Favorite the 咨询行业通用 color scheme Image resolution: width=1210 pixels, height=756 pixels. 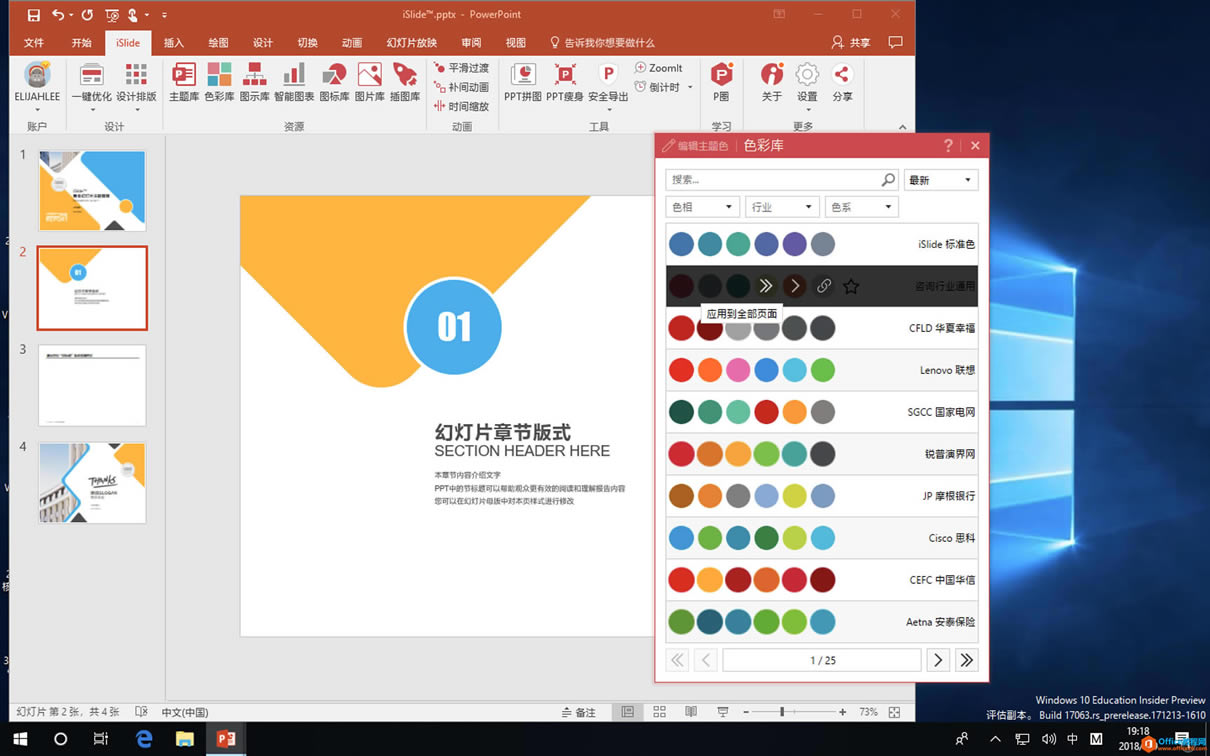click(x=851, y=286)
